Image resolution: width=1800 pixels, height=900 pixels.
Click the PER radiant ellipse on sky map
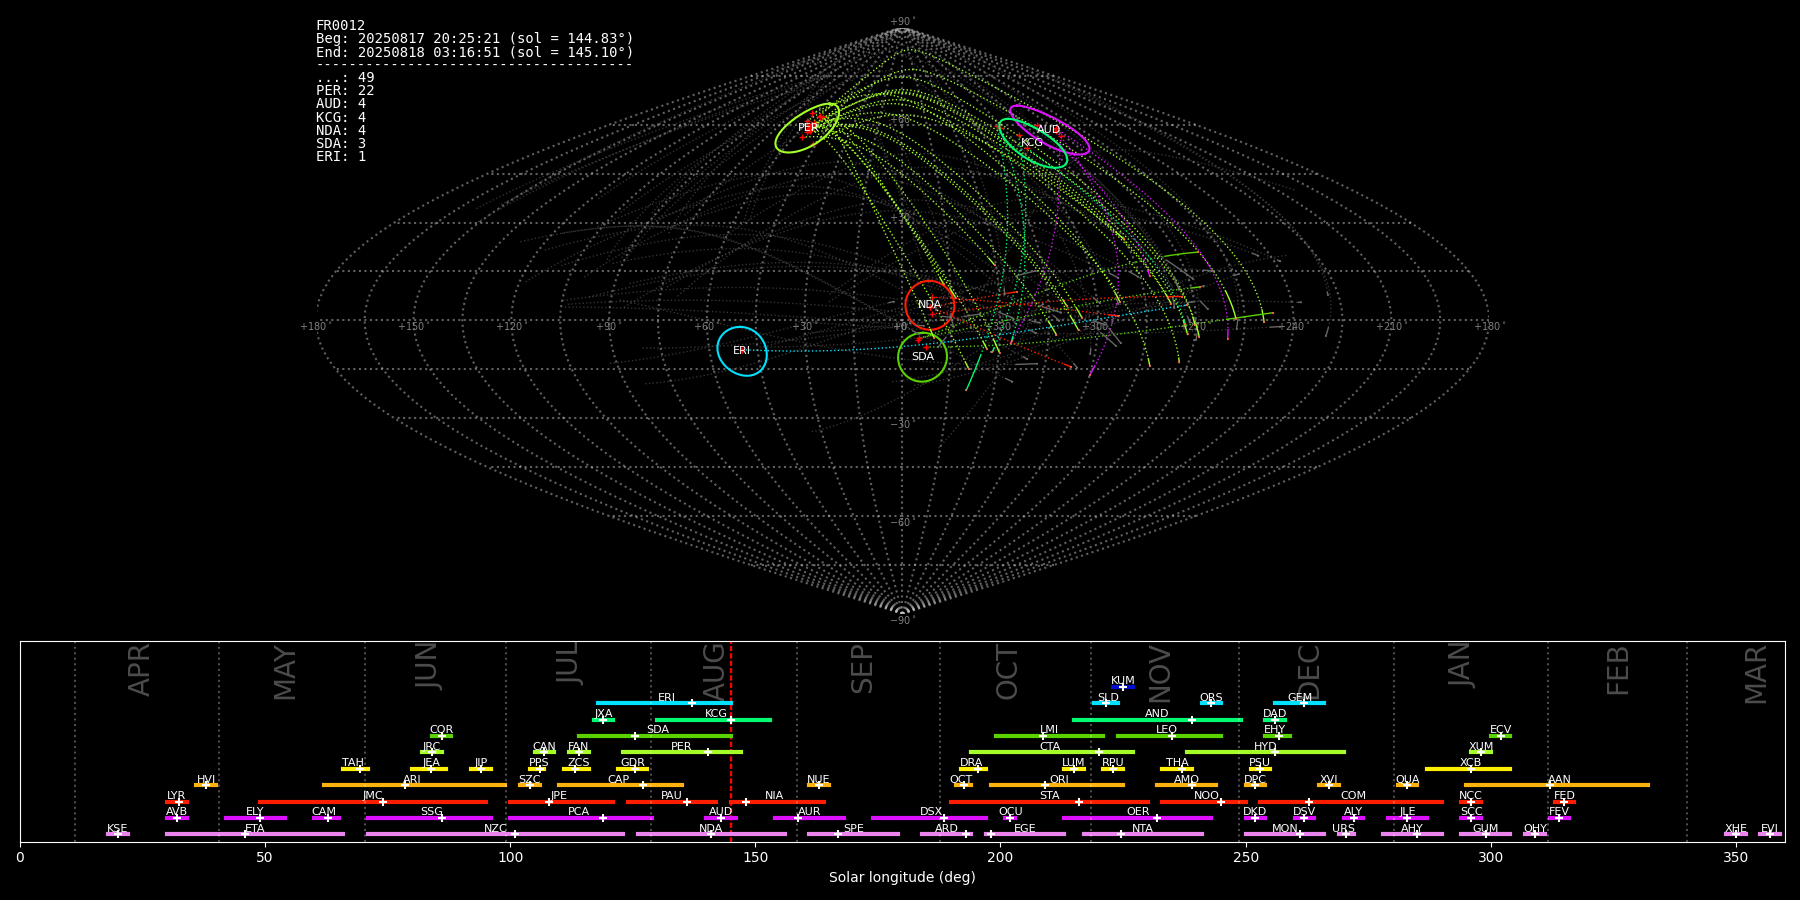click(807, 128)
